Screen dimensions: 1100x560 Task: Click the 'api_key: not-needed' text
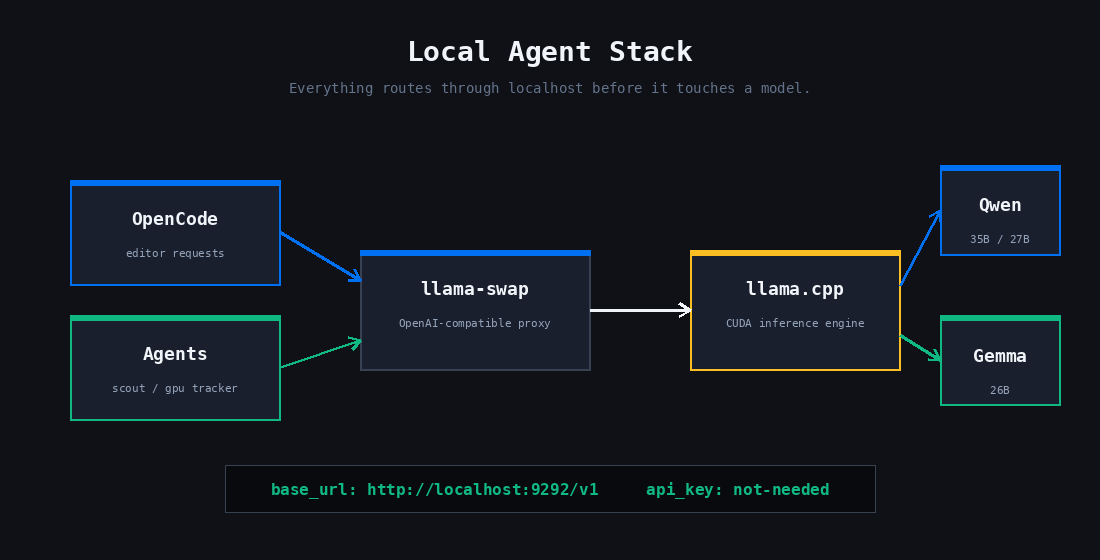738,490
